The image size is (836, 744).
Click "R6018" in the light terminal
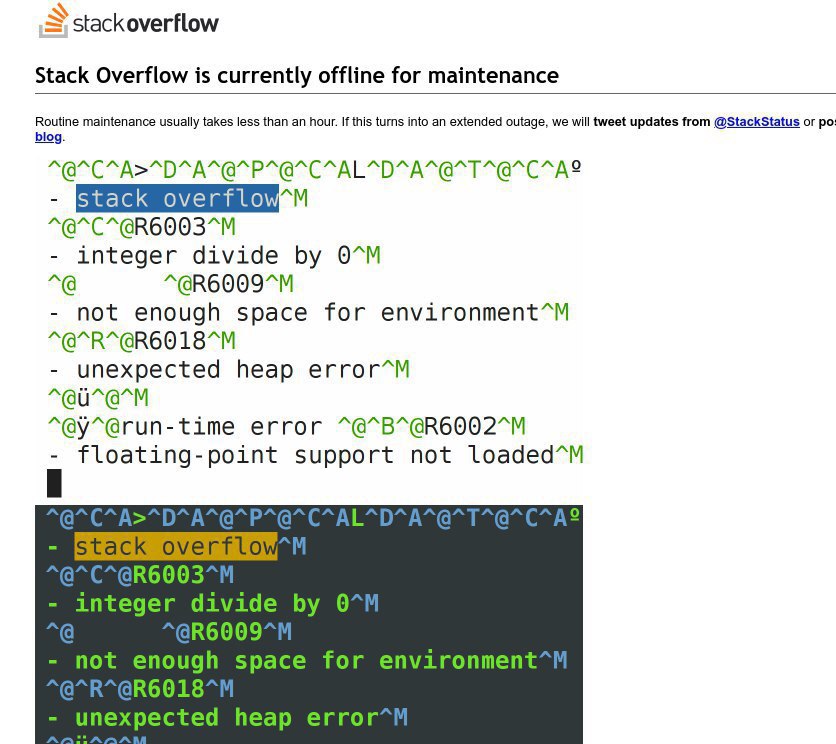click(170, 341)
